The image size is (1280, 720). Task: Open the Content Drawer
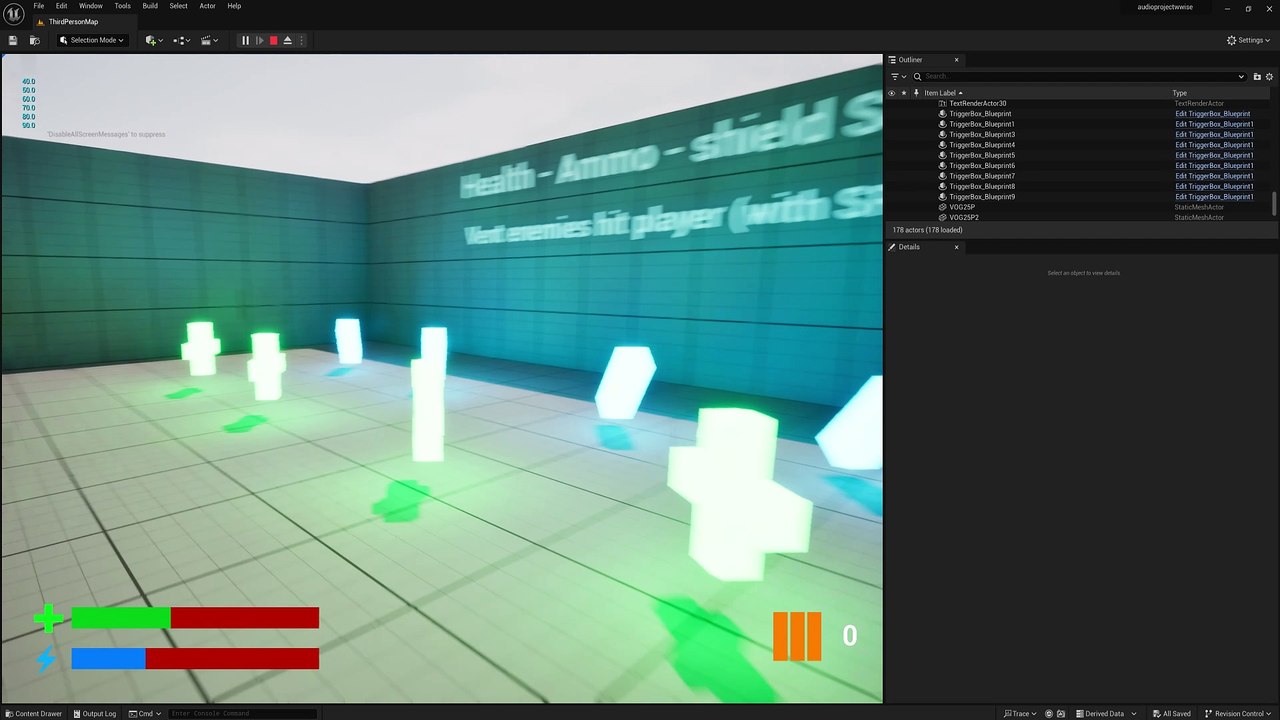[32, 713]
